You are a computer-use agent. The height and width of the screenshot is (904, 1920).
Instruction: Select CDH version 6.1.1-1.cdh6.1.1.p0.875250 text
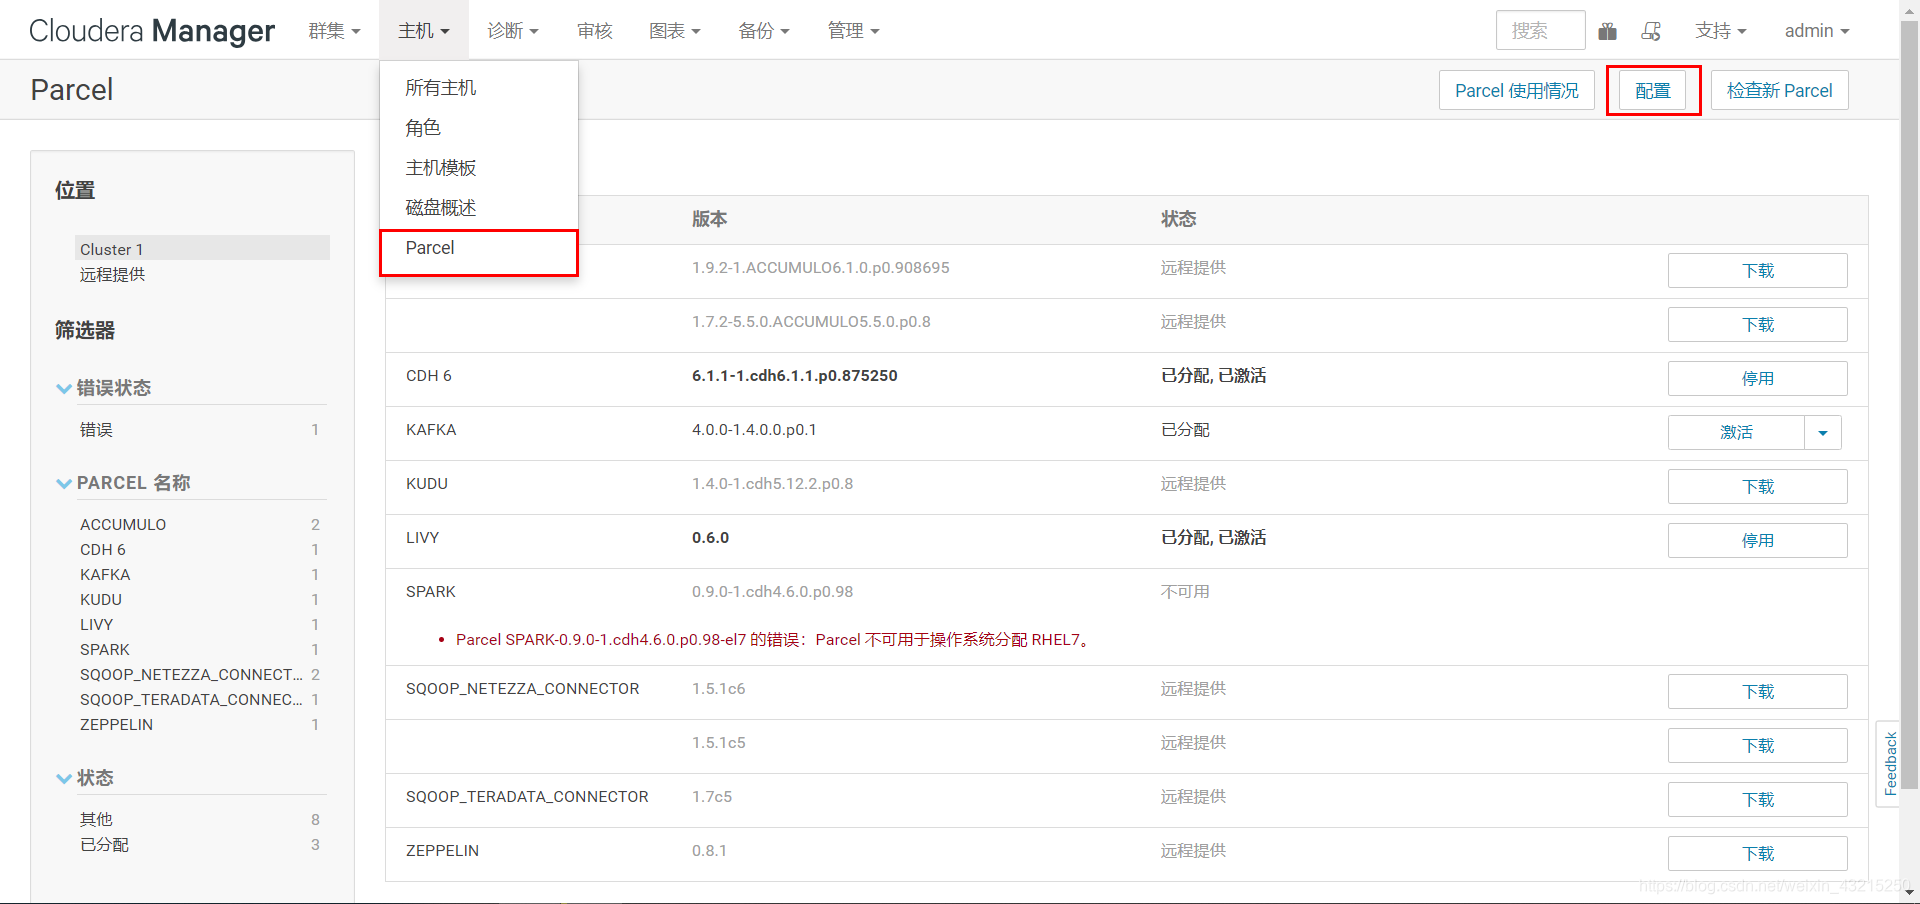tap(795, 376)
